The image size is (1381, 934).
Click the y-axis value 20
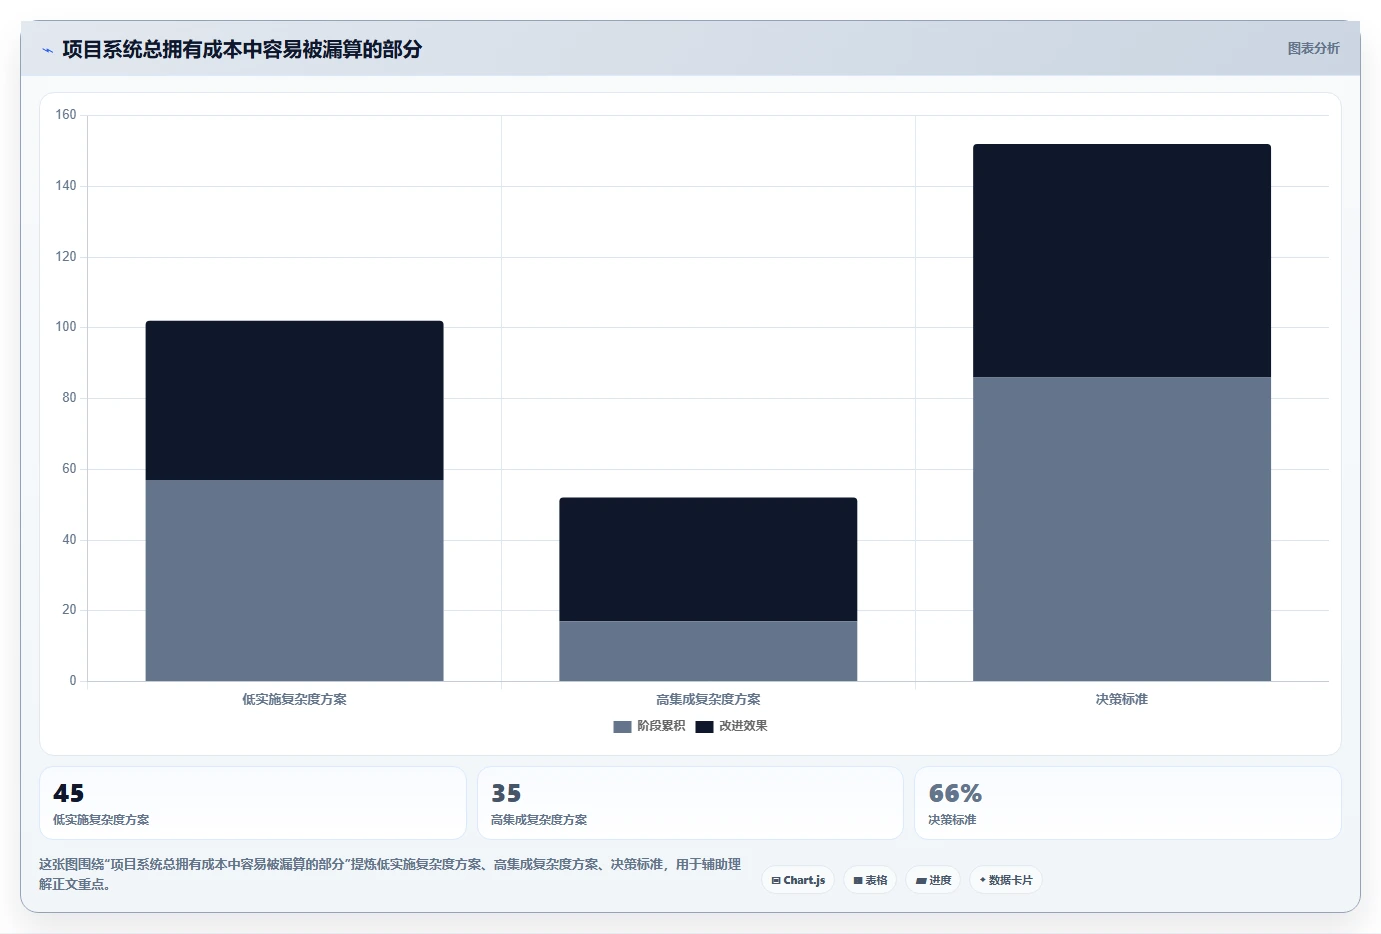(x=69, y=610)
